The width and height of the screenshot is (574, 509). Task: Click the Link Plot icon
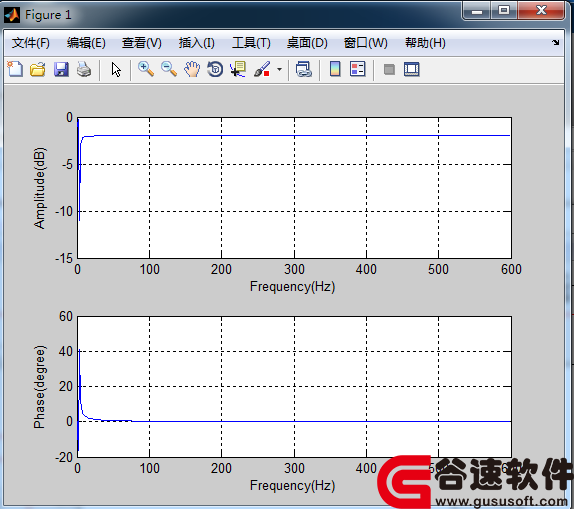coord(303,69)
